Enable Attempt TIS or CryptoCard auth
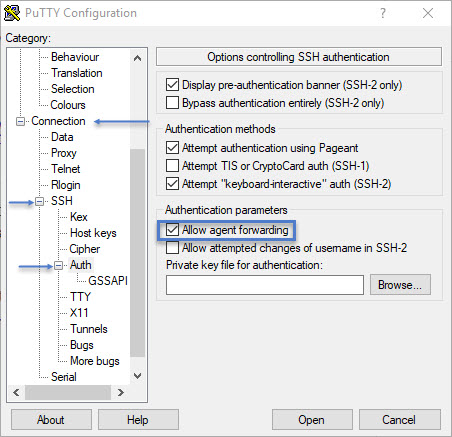Screen dimensions: 452x437 pos(172,165)
